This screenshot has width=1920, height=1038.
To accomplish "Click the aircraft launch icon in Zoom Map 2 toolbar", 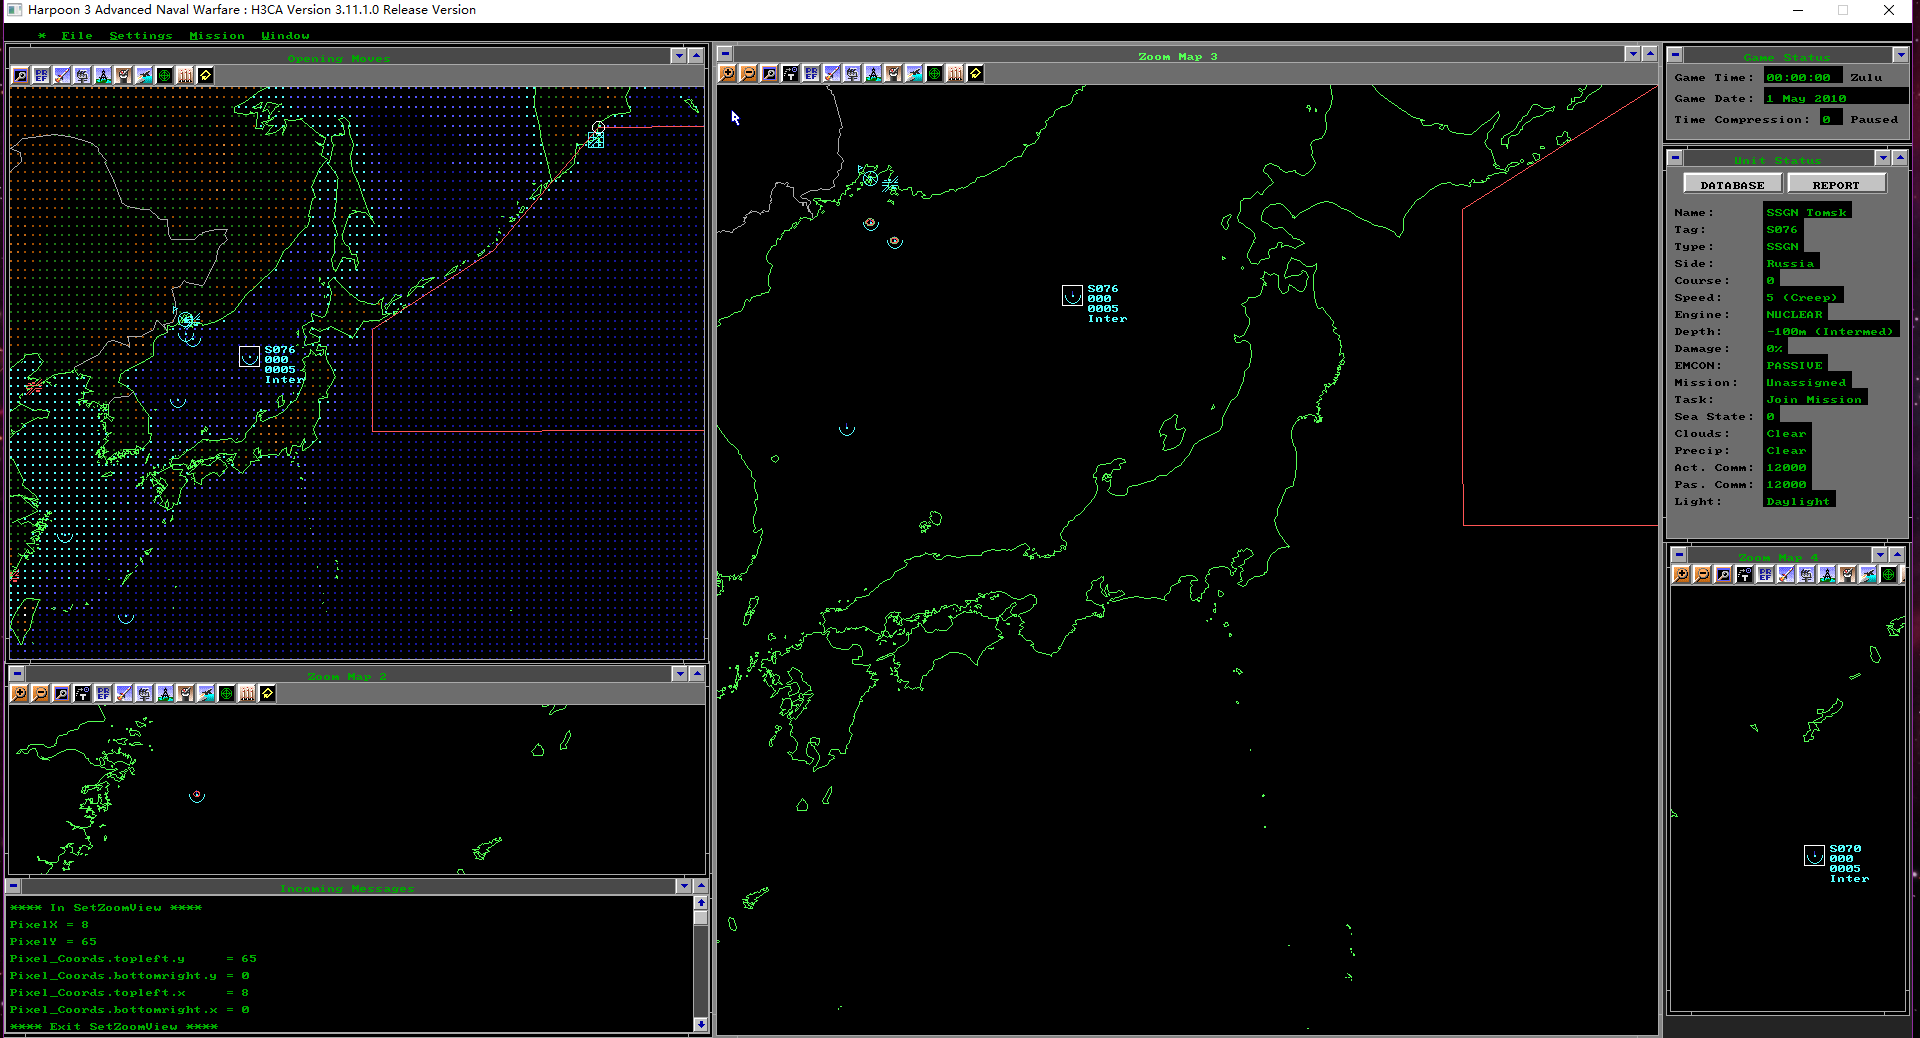I will click(x=206, y=693).
